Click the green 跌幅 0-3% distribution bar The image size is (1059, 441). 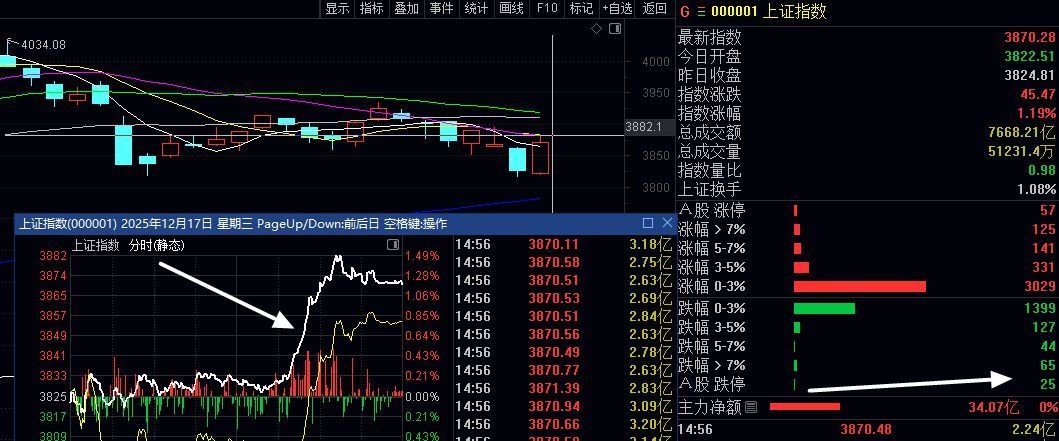click(824, 308)
